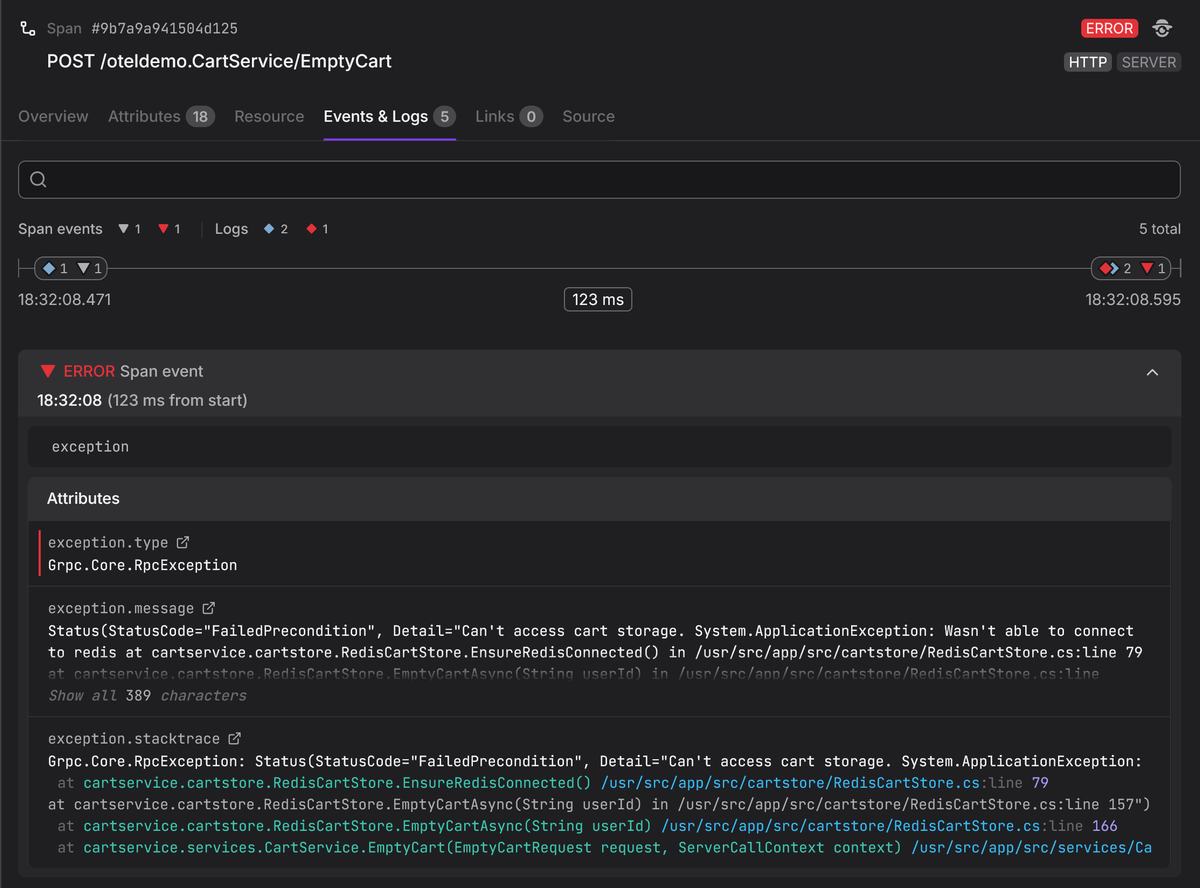Click the magnifier icon in search bar

pos(38,180)
